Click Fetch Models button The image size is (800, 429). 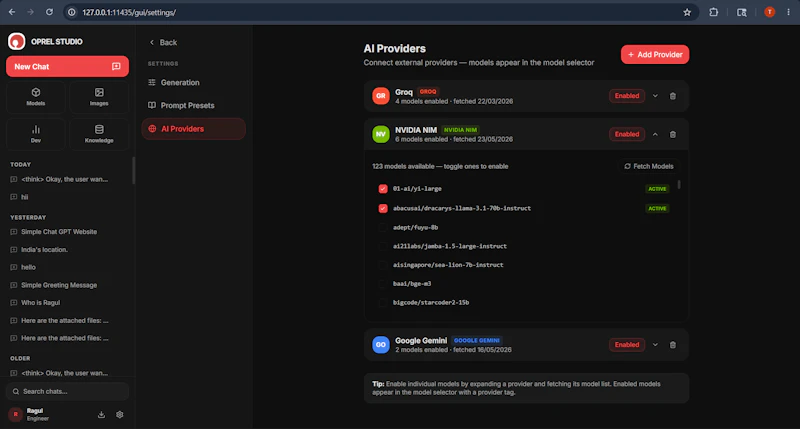pos(649,166)
